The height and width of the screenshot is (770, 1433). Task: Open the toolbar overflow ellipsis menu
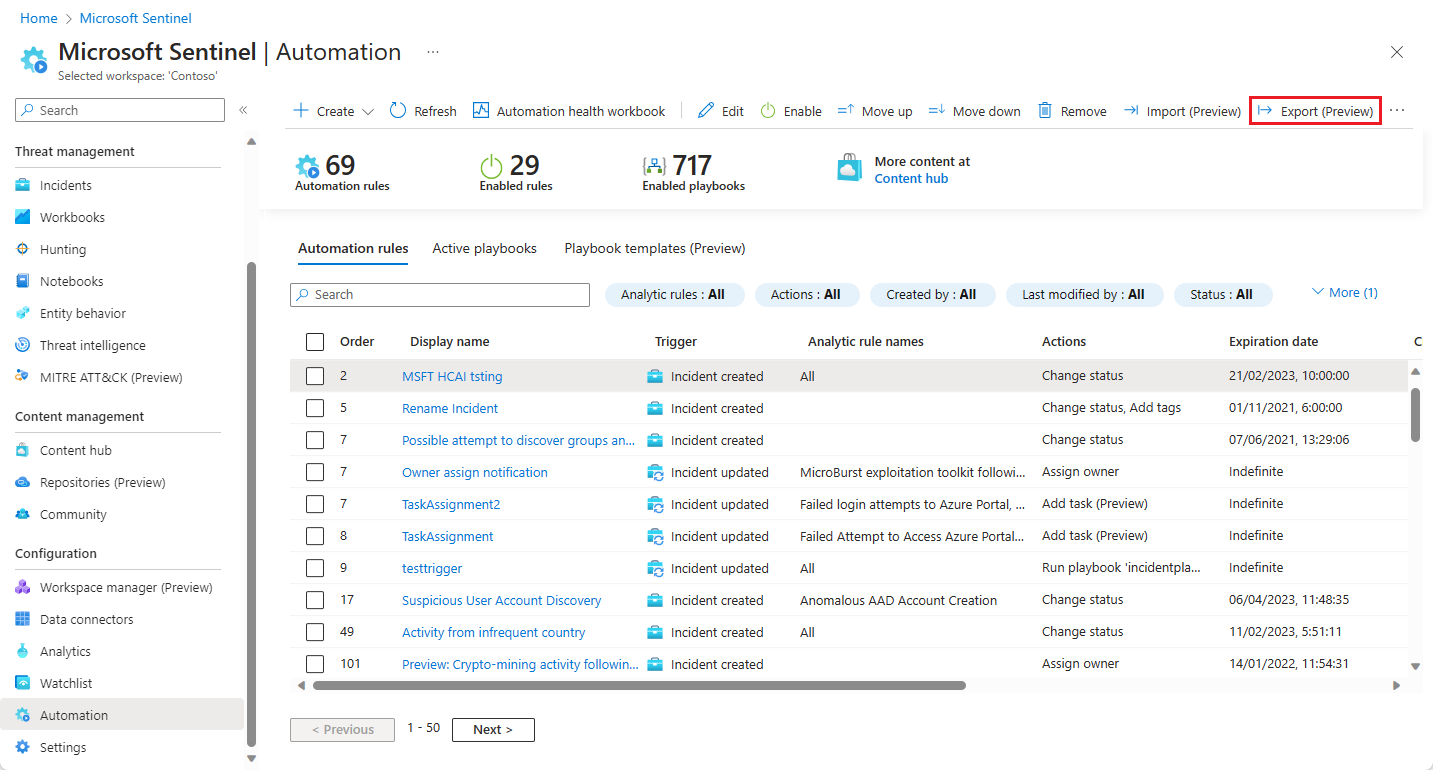(1397, 111)
